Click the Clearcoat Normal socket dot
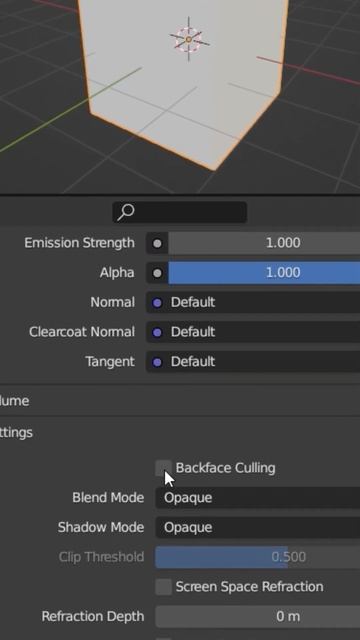 coord(157,333)
